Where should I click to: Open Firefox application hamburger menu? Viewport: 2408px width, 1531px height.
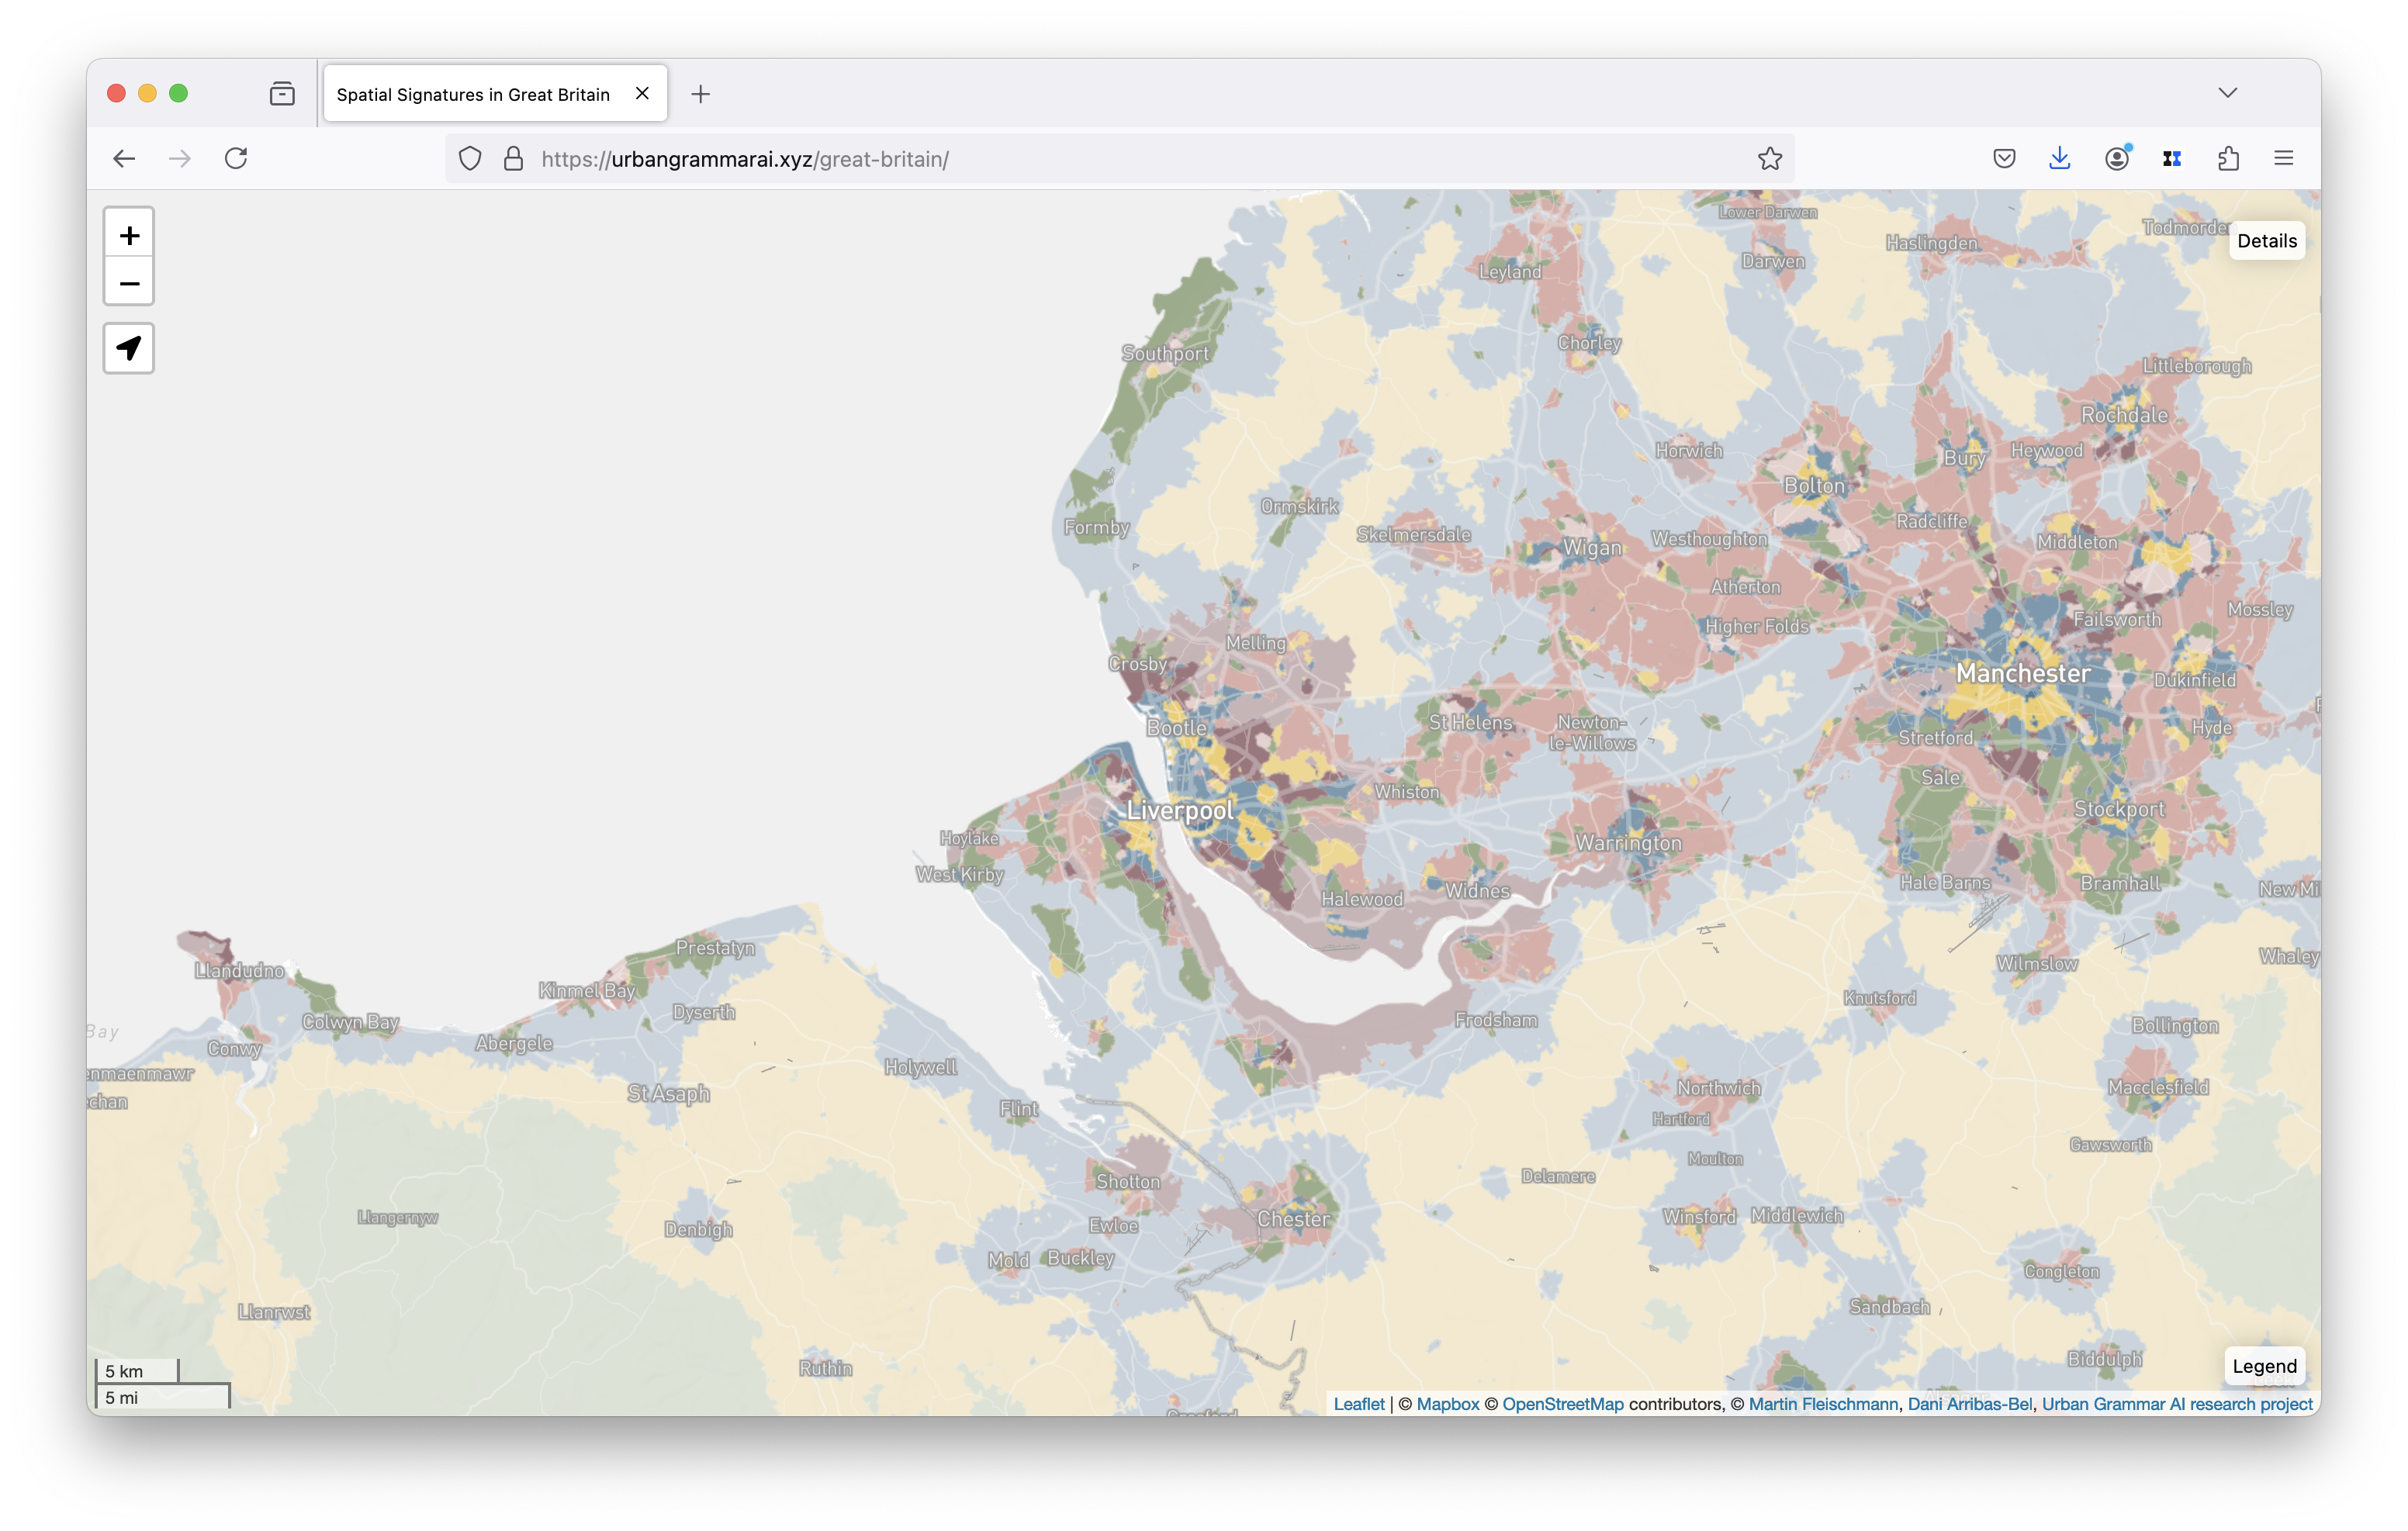click(2283, 159)
